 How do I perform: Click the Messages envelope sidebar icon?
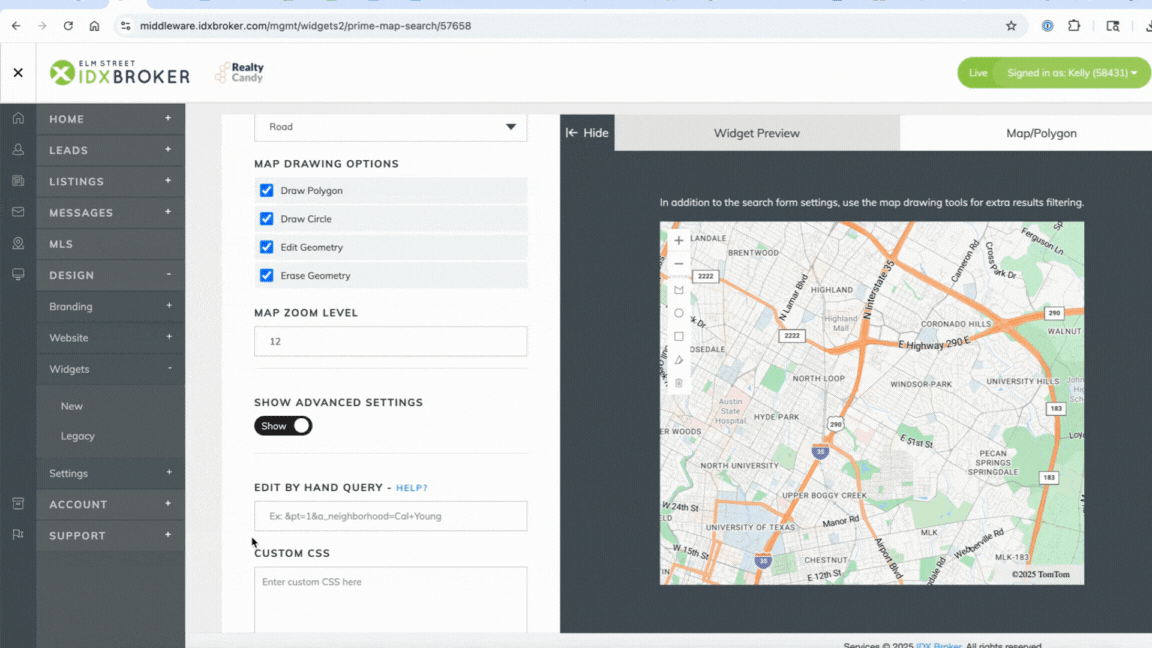click(18, 212)
